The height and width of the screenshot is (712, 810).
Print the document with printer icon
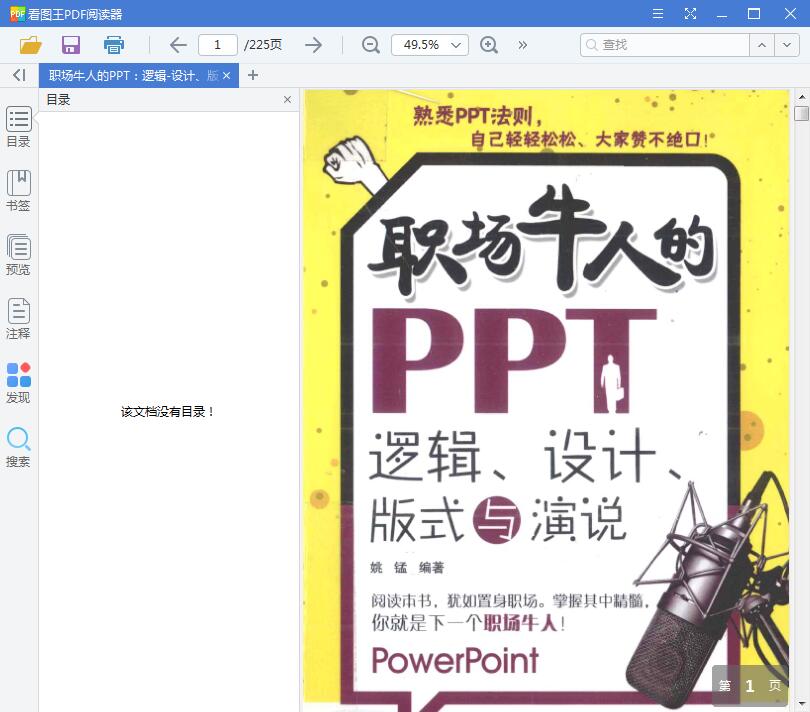[114, 45]
